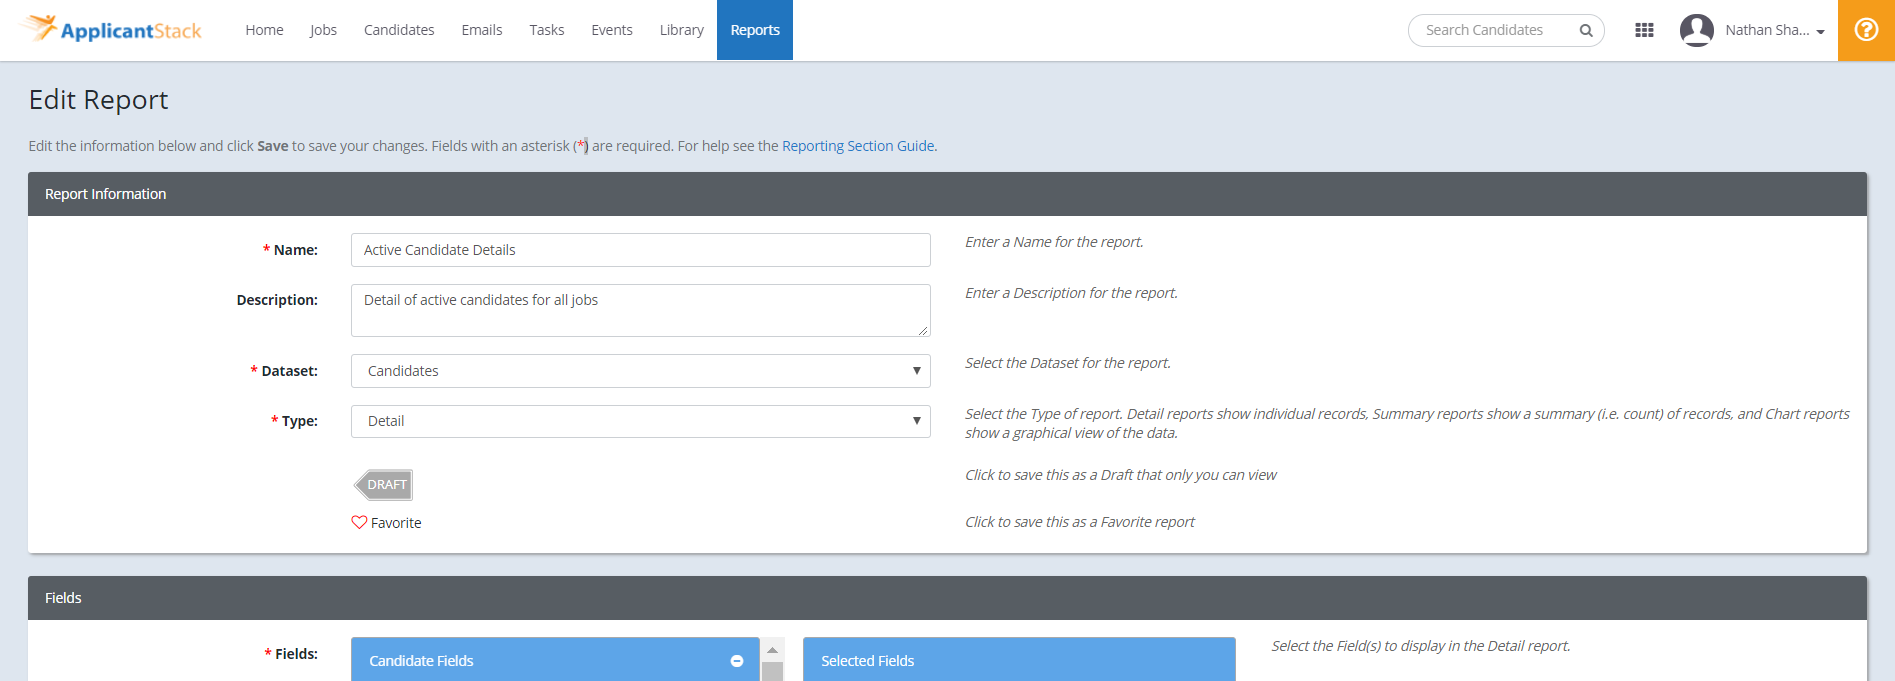This screenshot has width=1895, height=681.
Task: Click the search magnifier icon
Action: [1586, 30]
